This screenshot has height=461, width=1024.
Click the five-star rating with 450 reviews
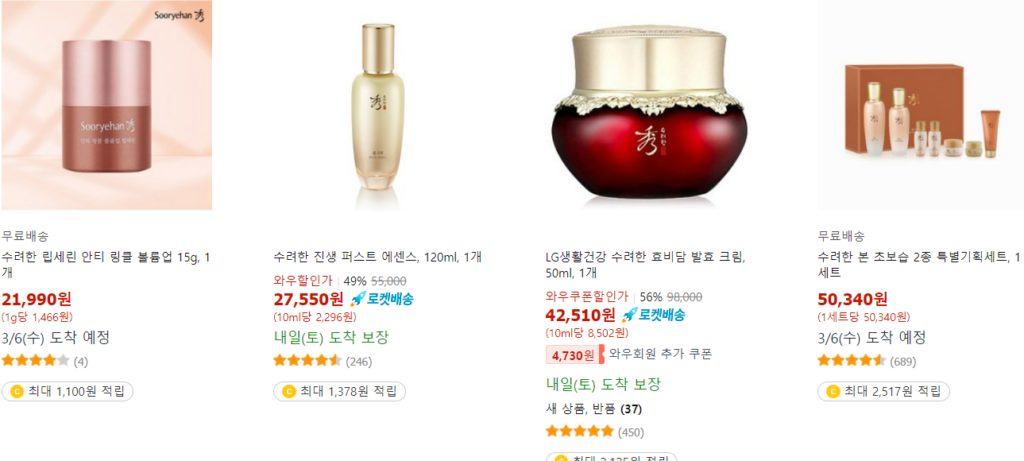point(580,431)
